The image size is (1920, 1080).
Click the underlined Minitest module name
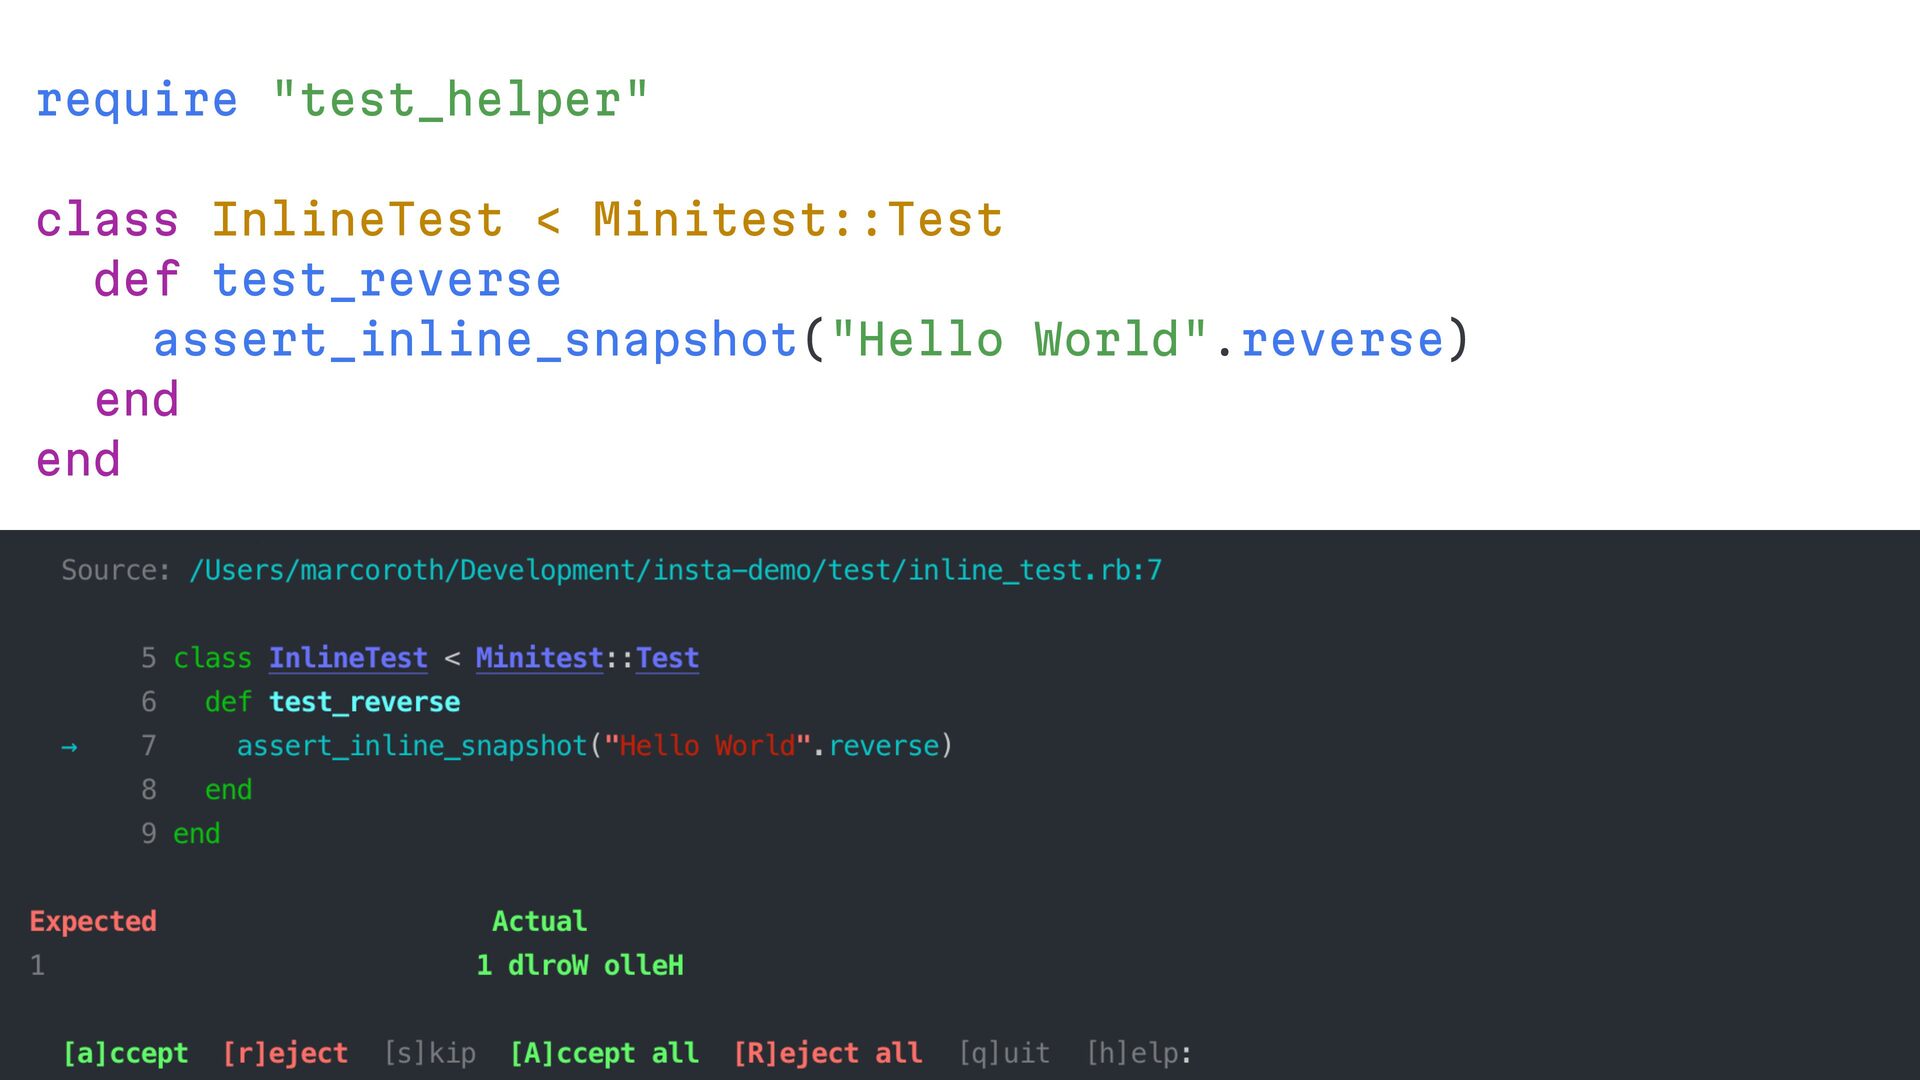[x=539, y=658]
